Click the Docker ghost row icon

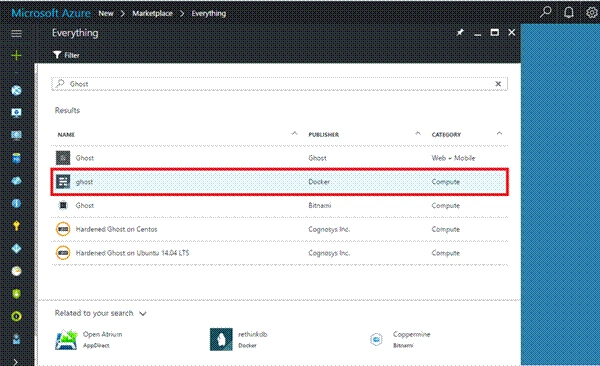point(63,181)
